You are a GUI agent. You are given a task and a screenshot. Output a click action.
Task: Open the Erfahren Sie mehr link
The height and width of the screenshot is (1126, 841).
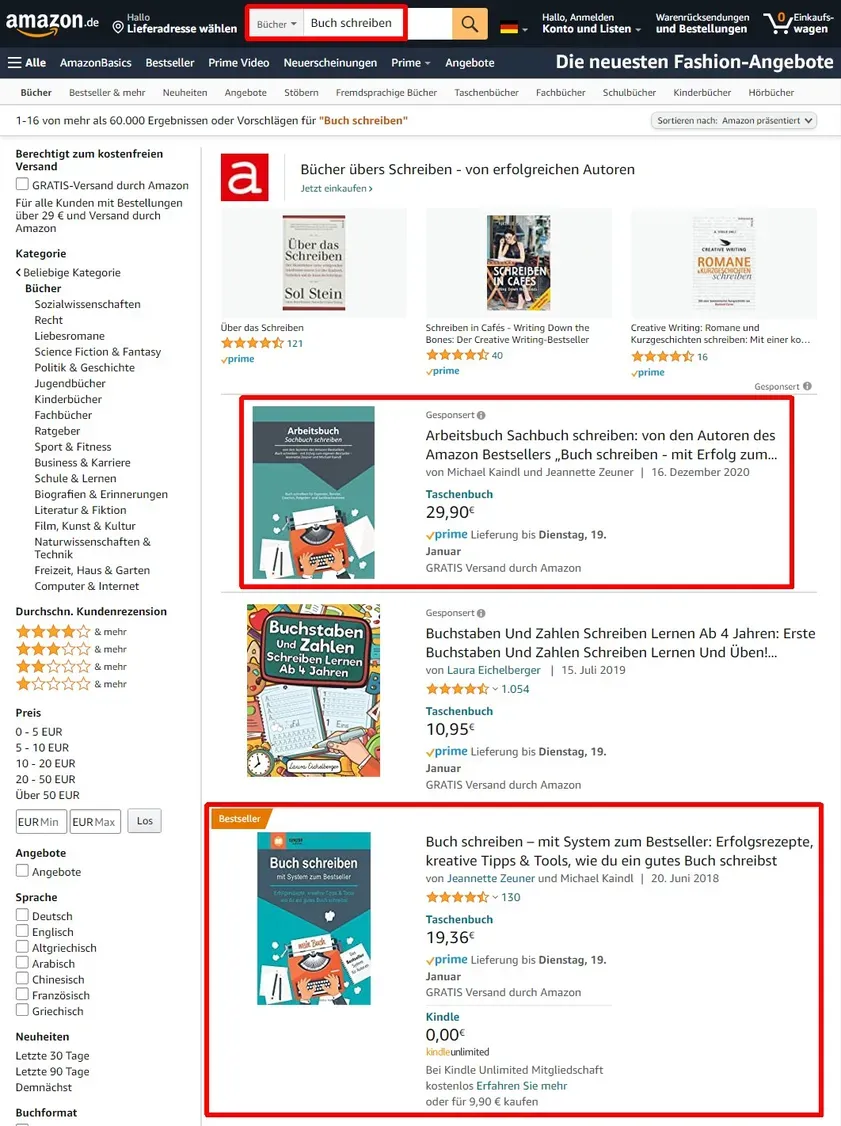click(x=521, y=1086)
